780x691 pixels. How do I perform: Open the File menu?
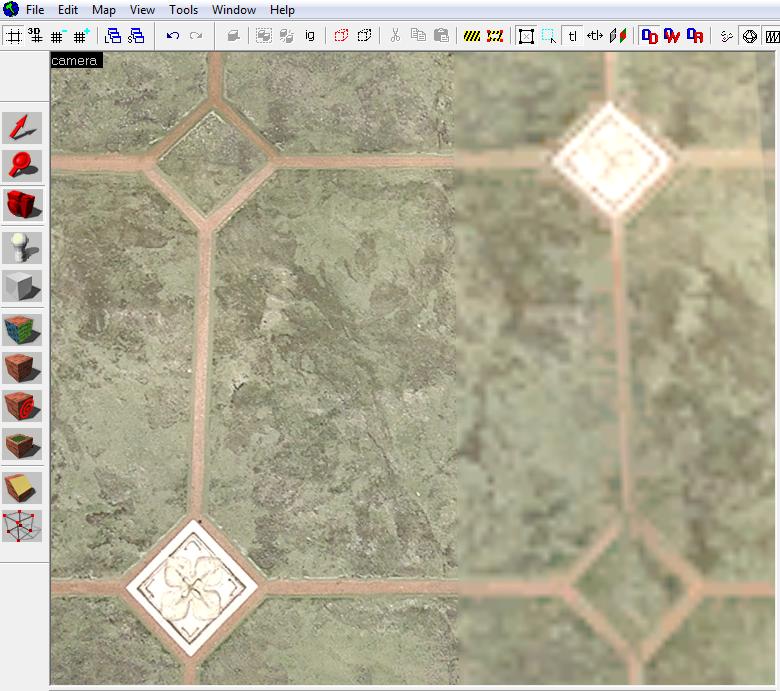[35, 10]
